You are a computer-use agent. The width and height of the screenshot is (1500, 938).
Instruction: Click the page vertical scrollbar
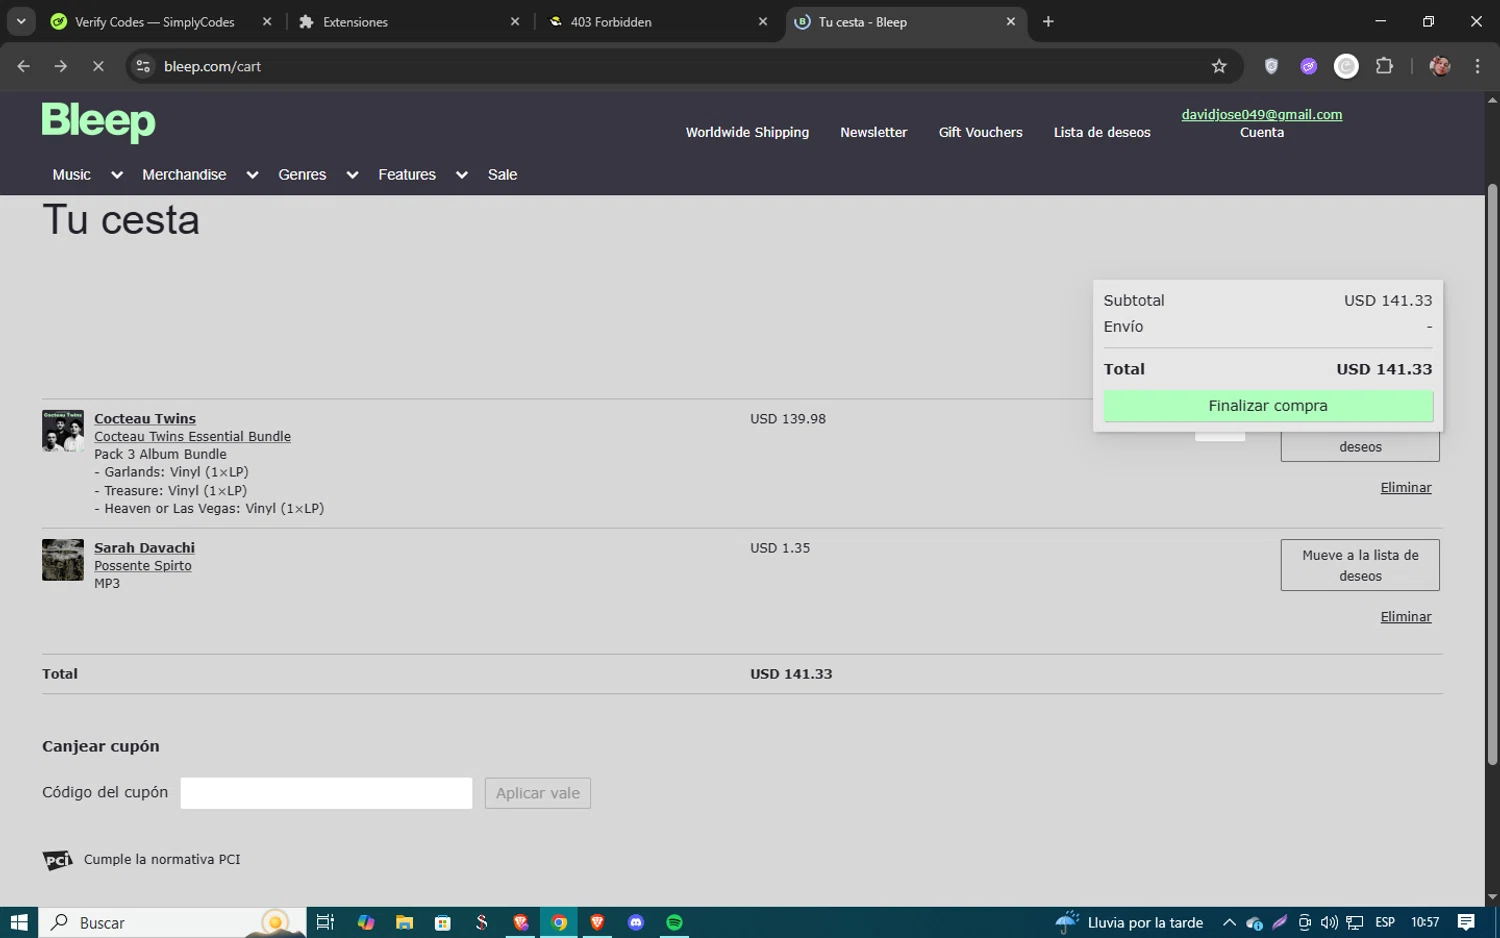(x=1492, y=475)
